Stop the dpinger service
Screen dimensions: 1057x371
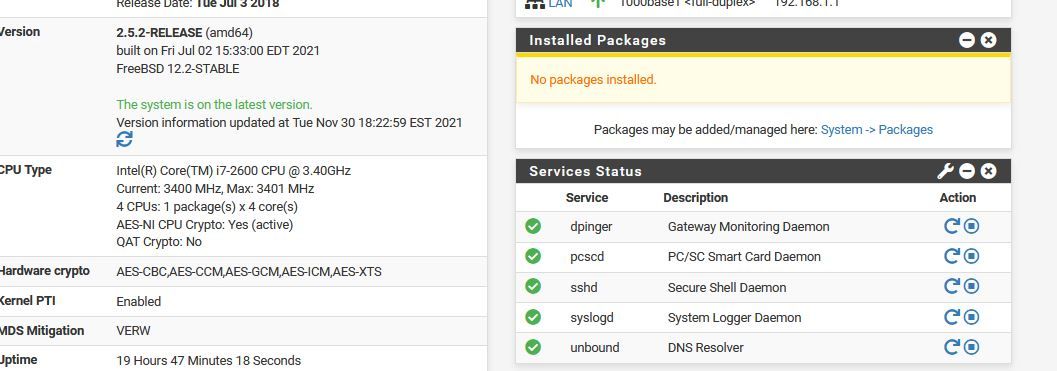click(x=971, y=226)
